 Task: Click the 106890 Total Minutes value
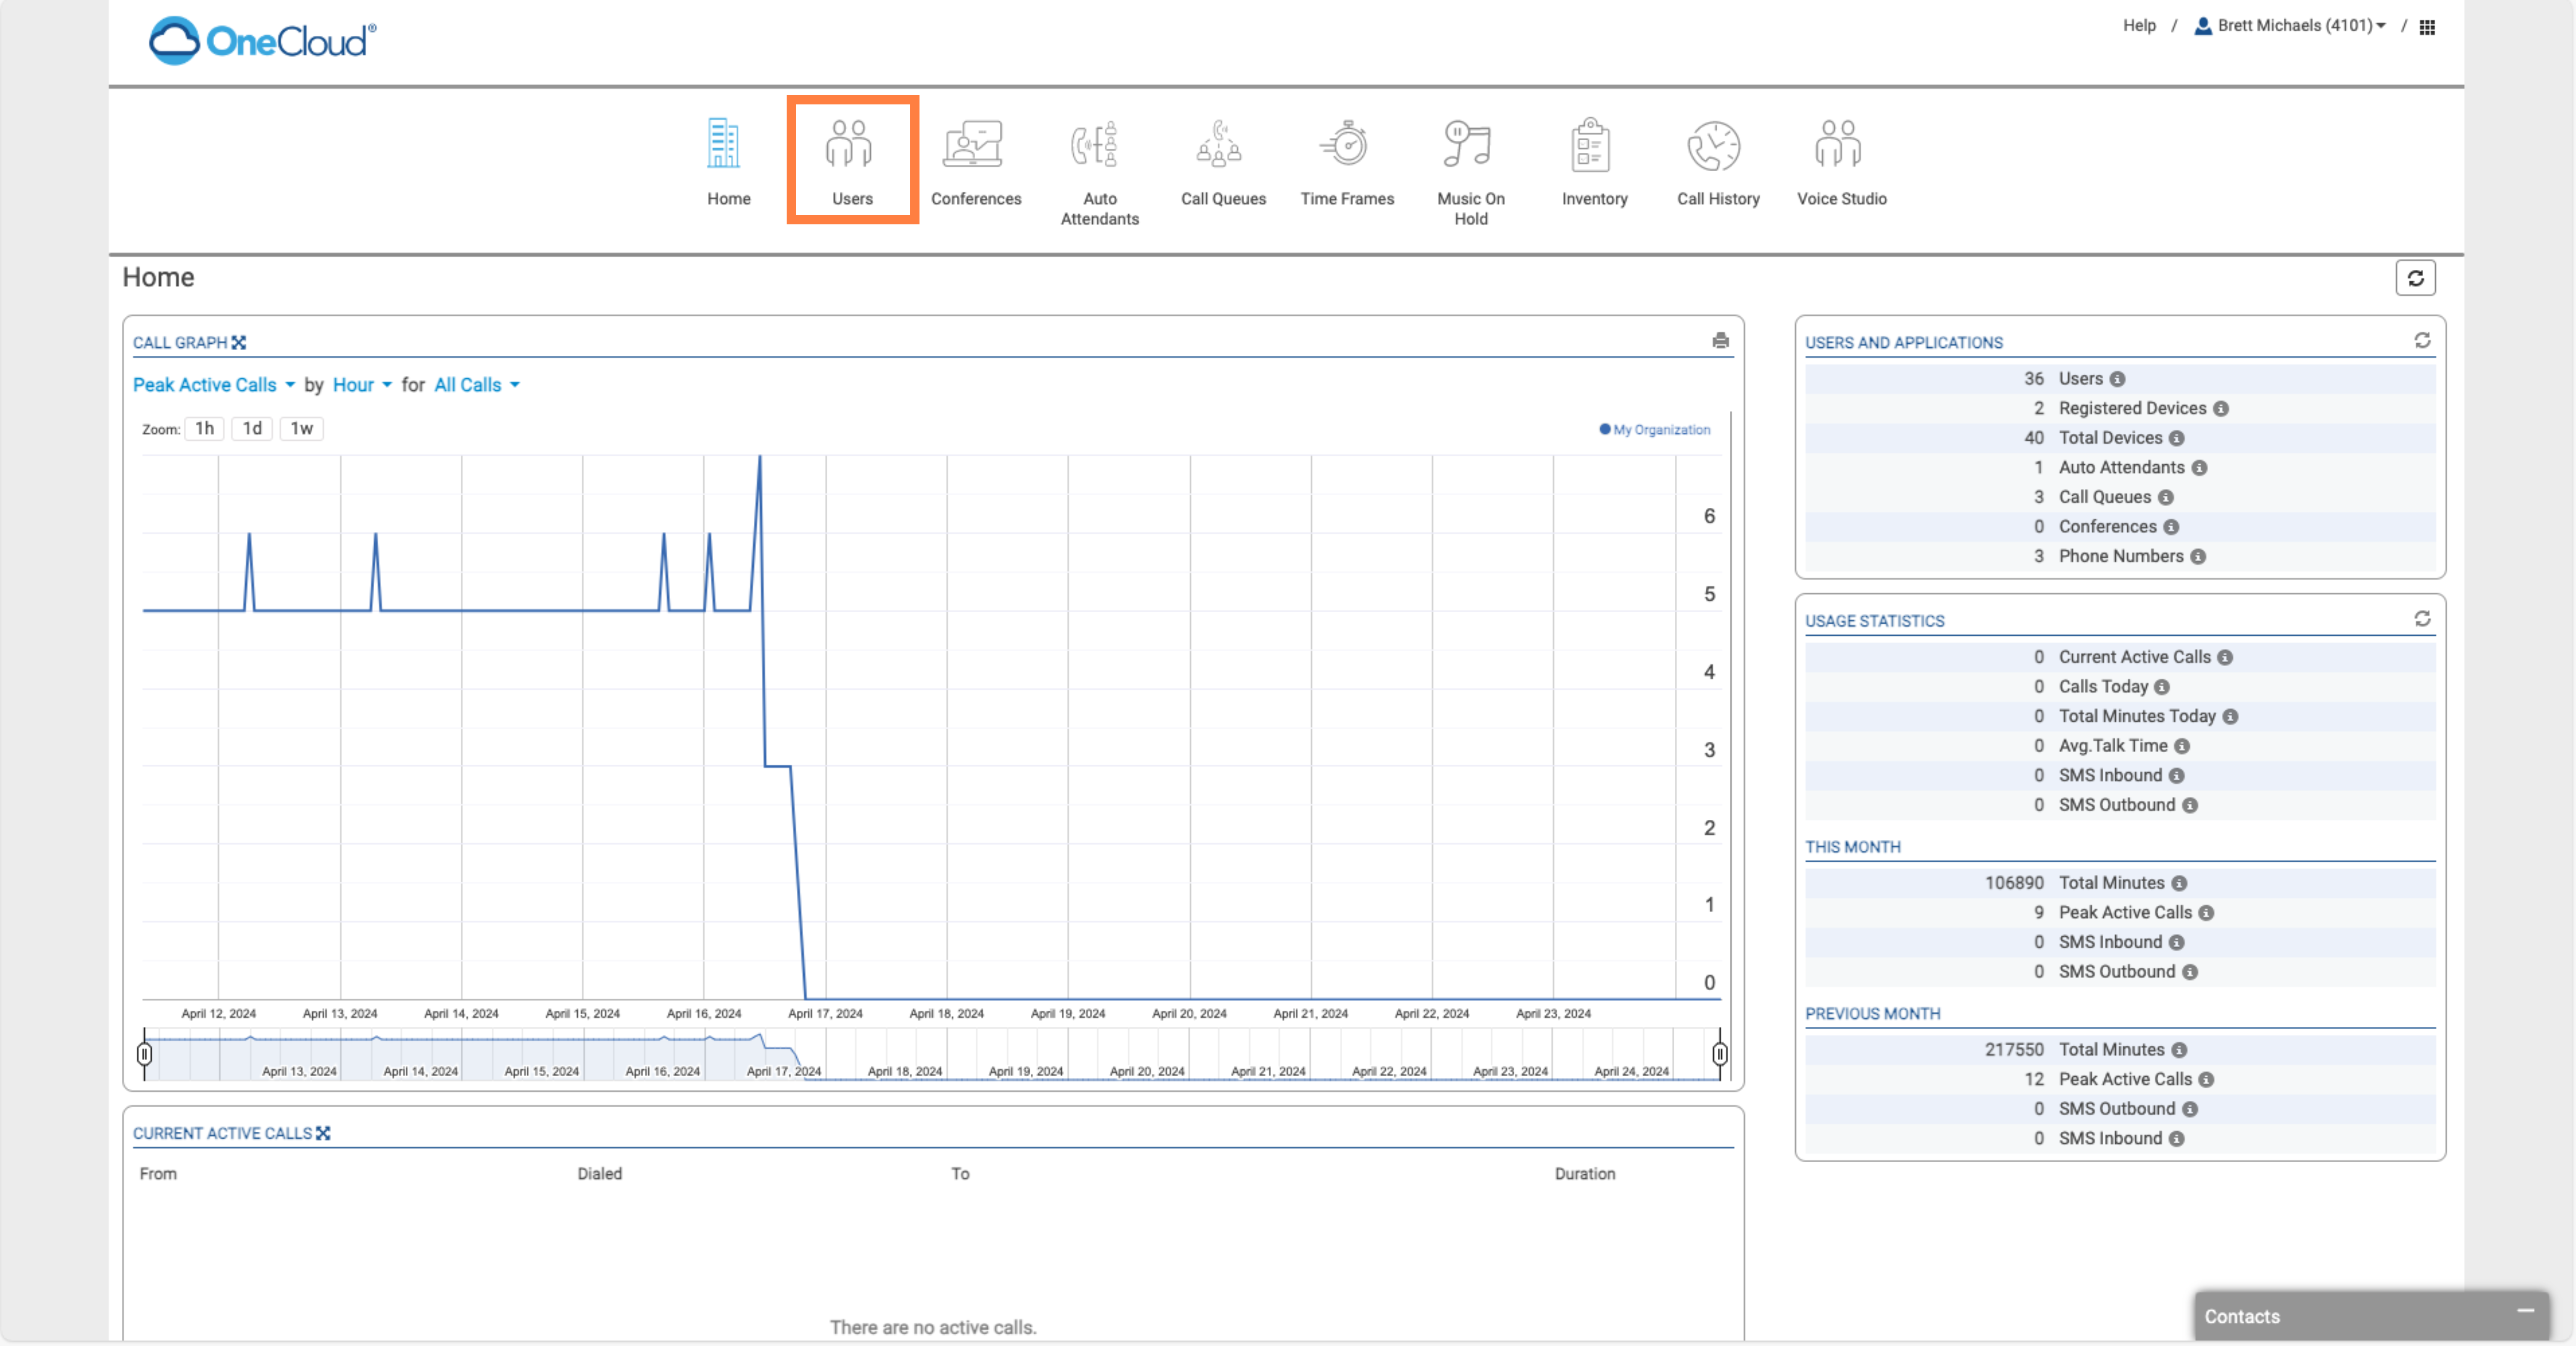[2014, 884]
